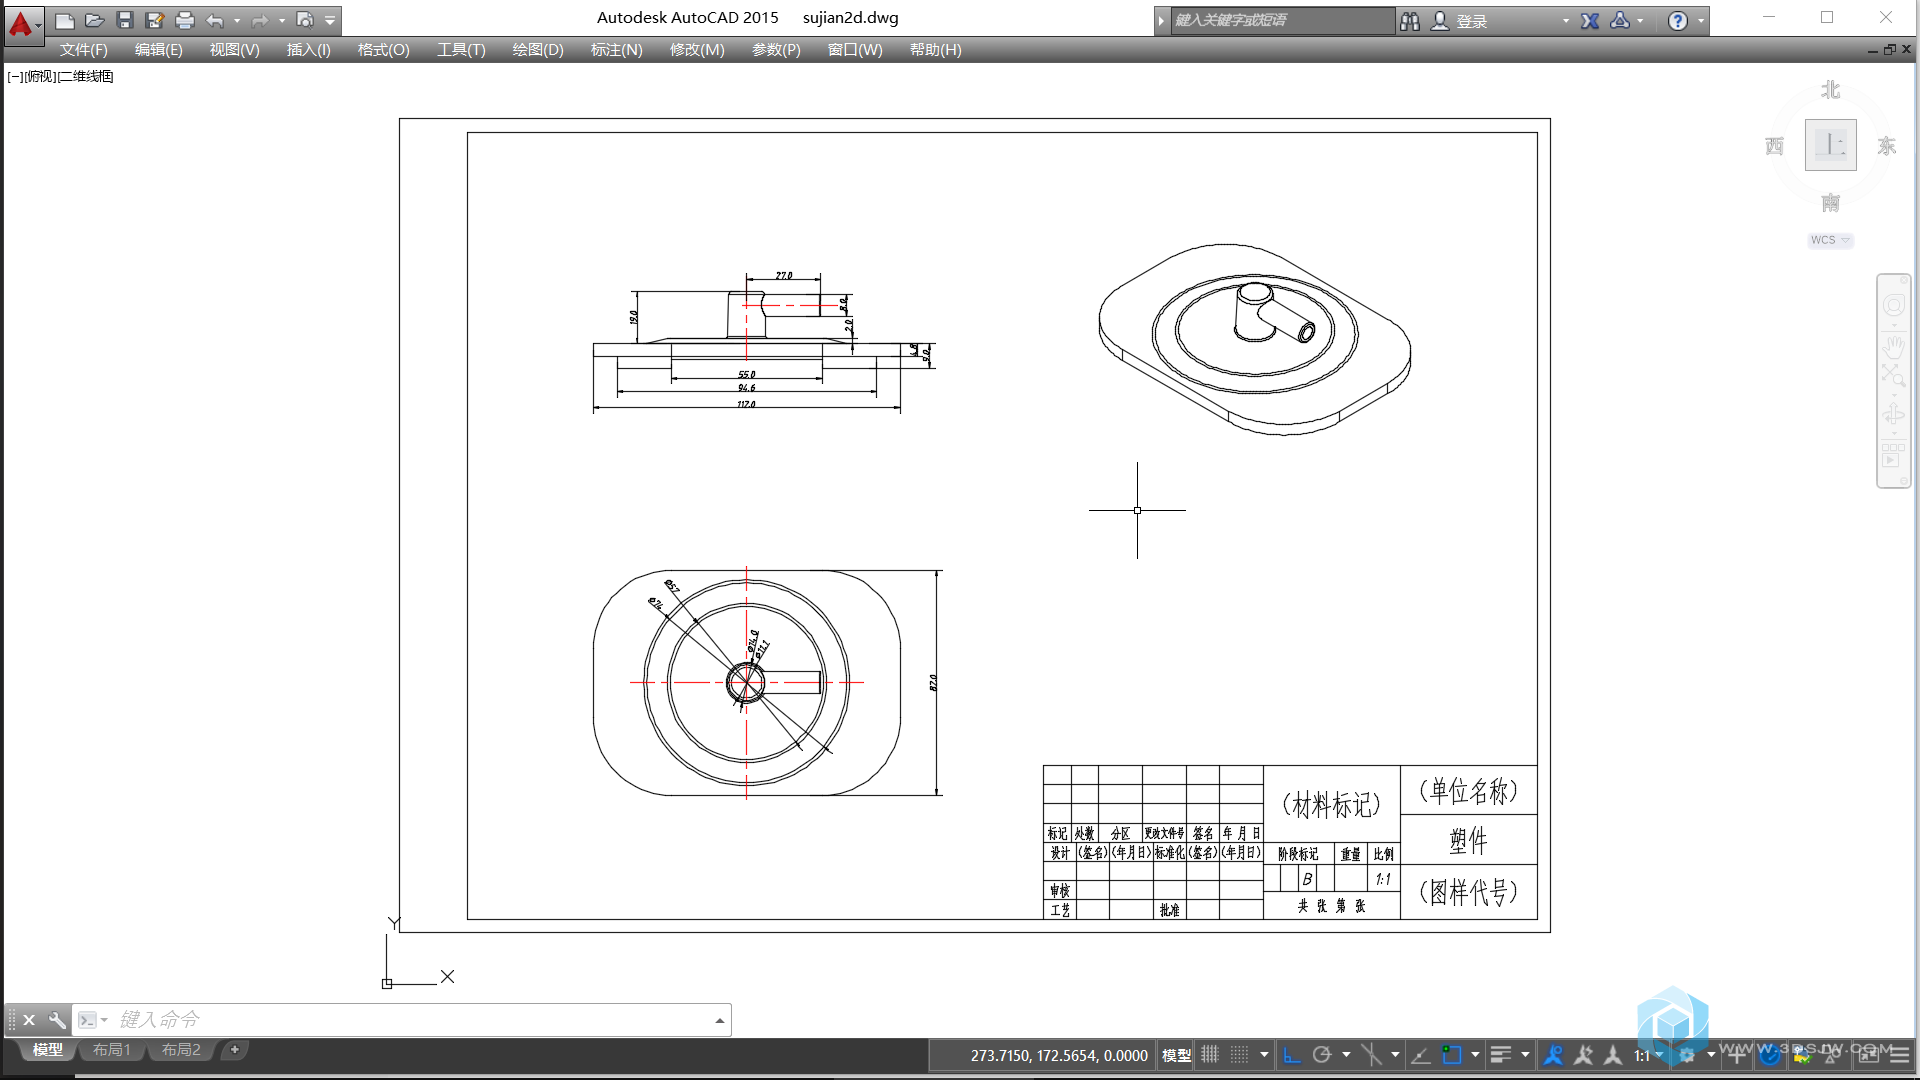
Task: Click the [俯视] view controls label
Action: tap(40, 77)
